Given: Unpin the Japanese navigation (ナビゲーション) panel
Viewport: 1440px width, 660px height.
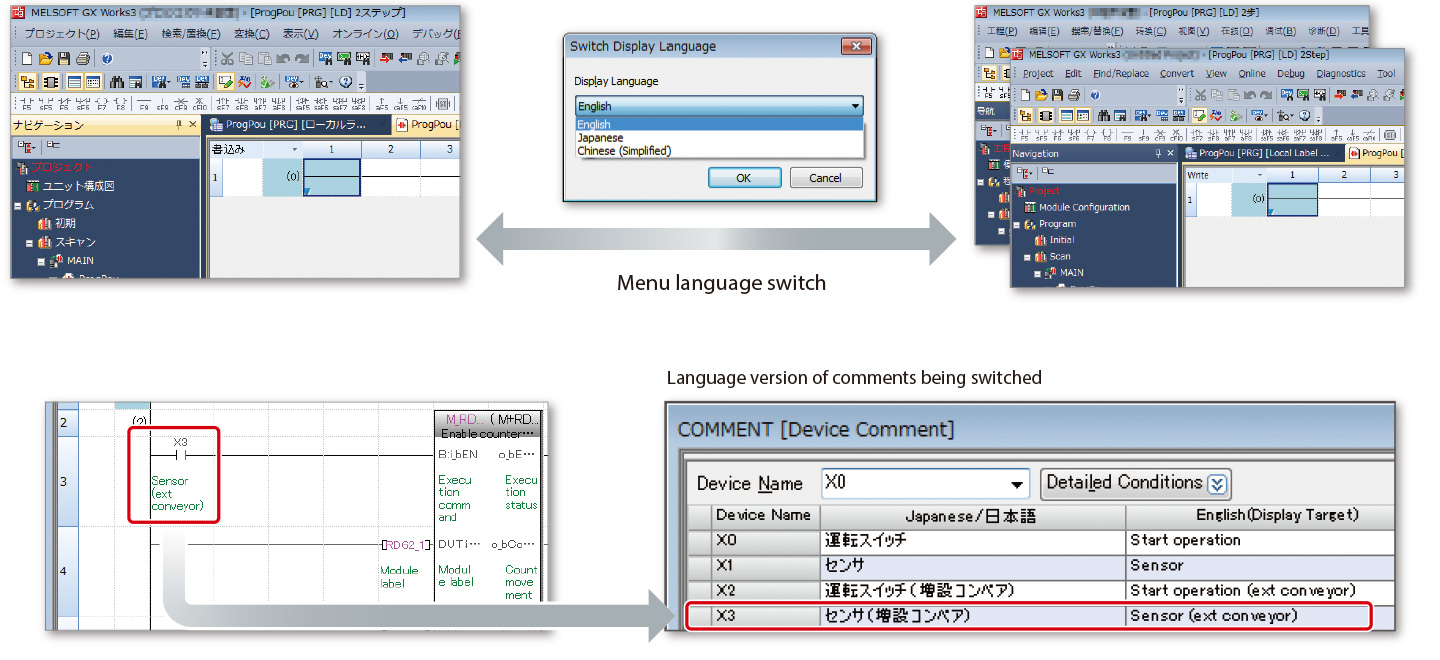Looking at the screenshot, I should tap(179, 123).
